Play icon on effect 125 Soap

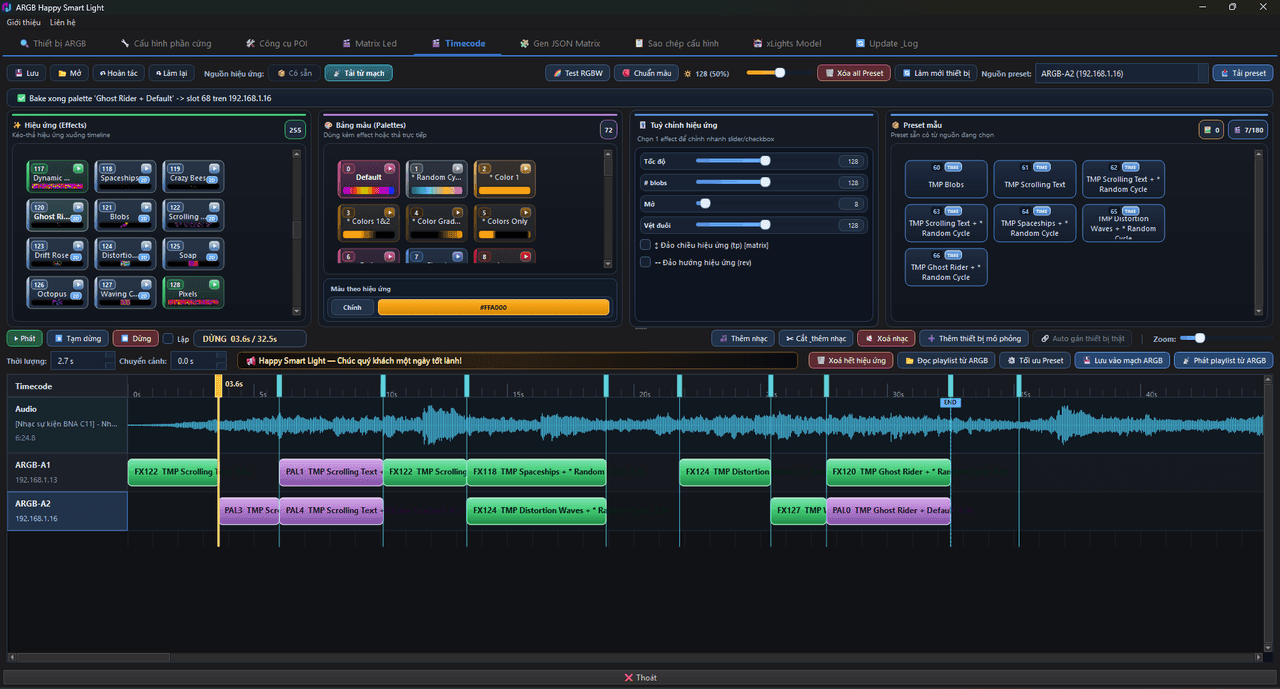[214, 245]
